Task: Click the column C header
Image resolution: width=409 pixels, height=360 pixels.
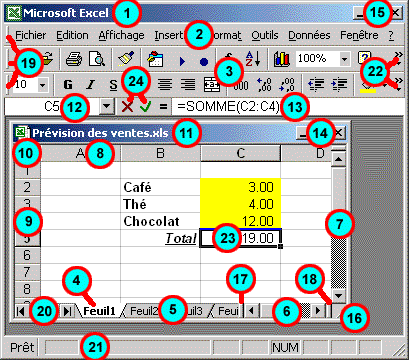Action: tap(241, 153)
